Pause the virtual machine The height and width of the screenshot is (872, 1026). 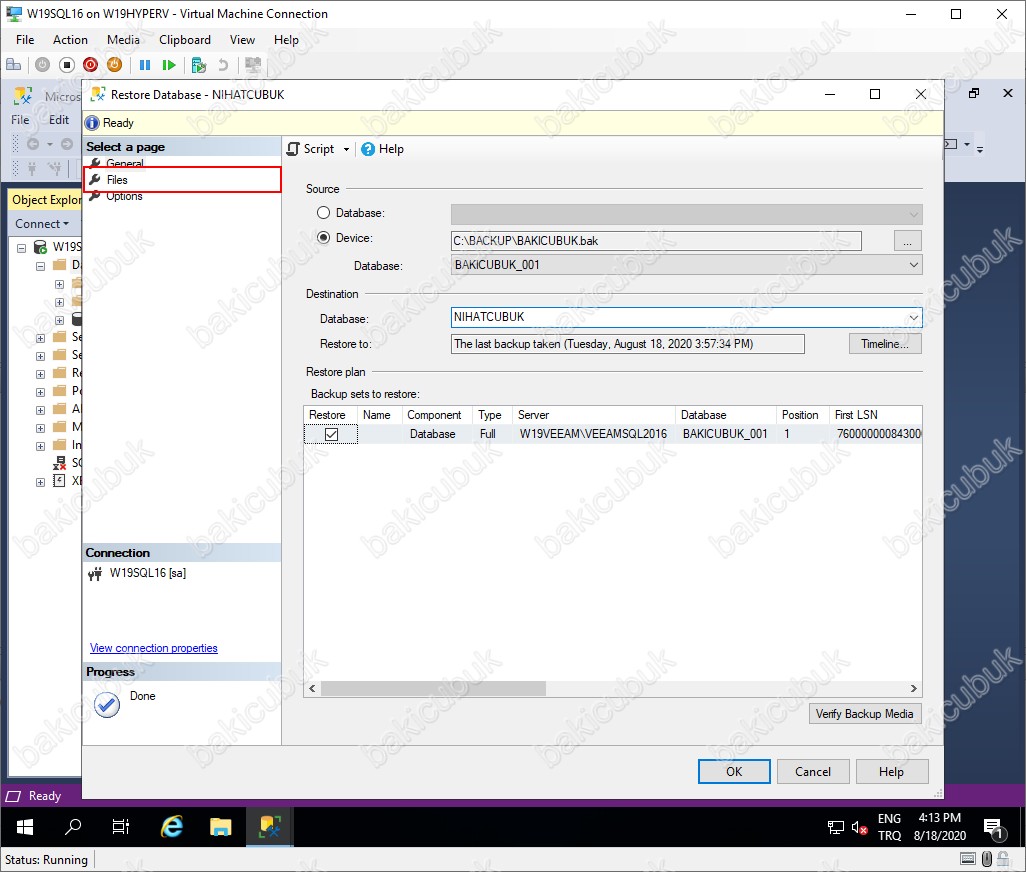145,65
